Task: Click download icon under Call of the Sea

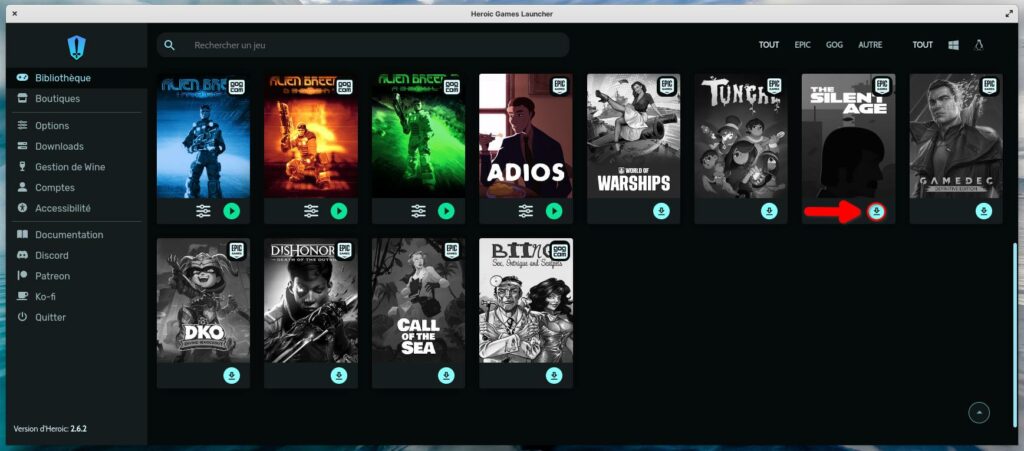Action: [x=446, y=375]
